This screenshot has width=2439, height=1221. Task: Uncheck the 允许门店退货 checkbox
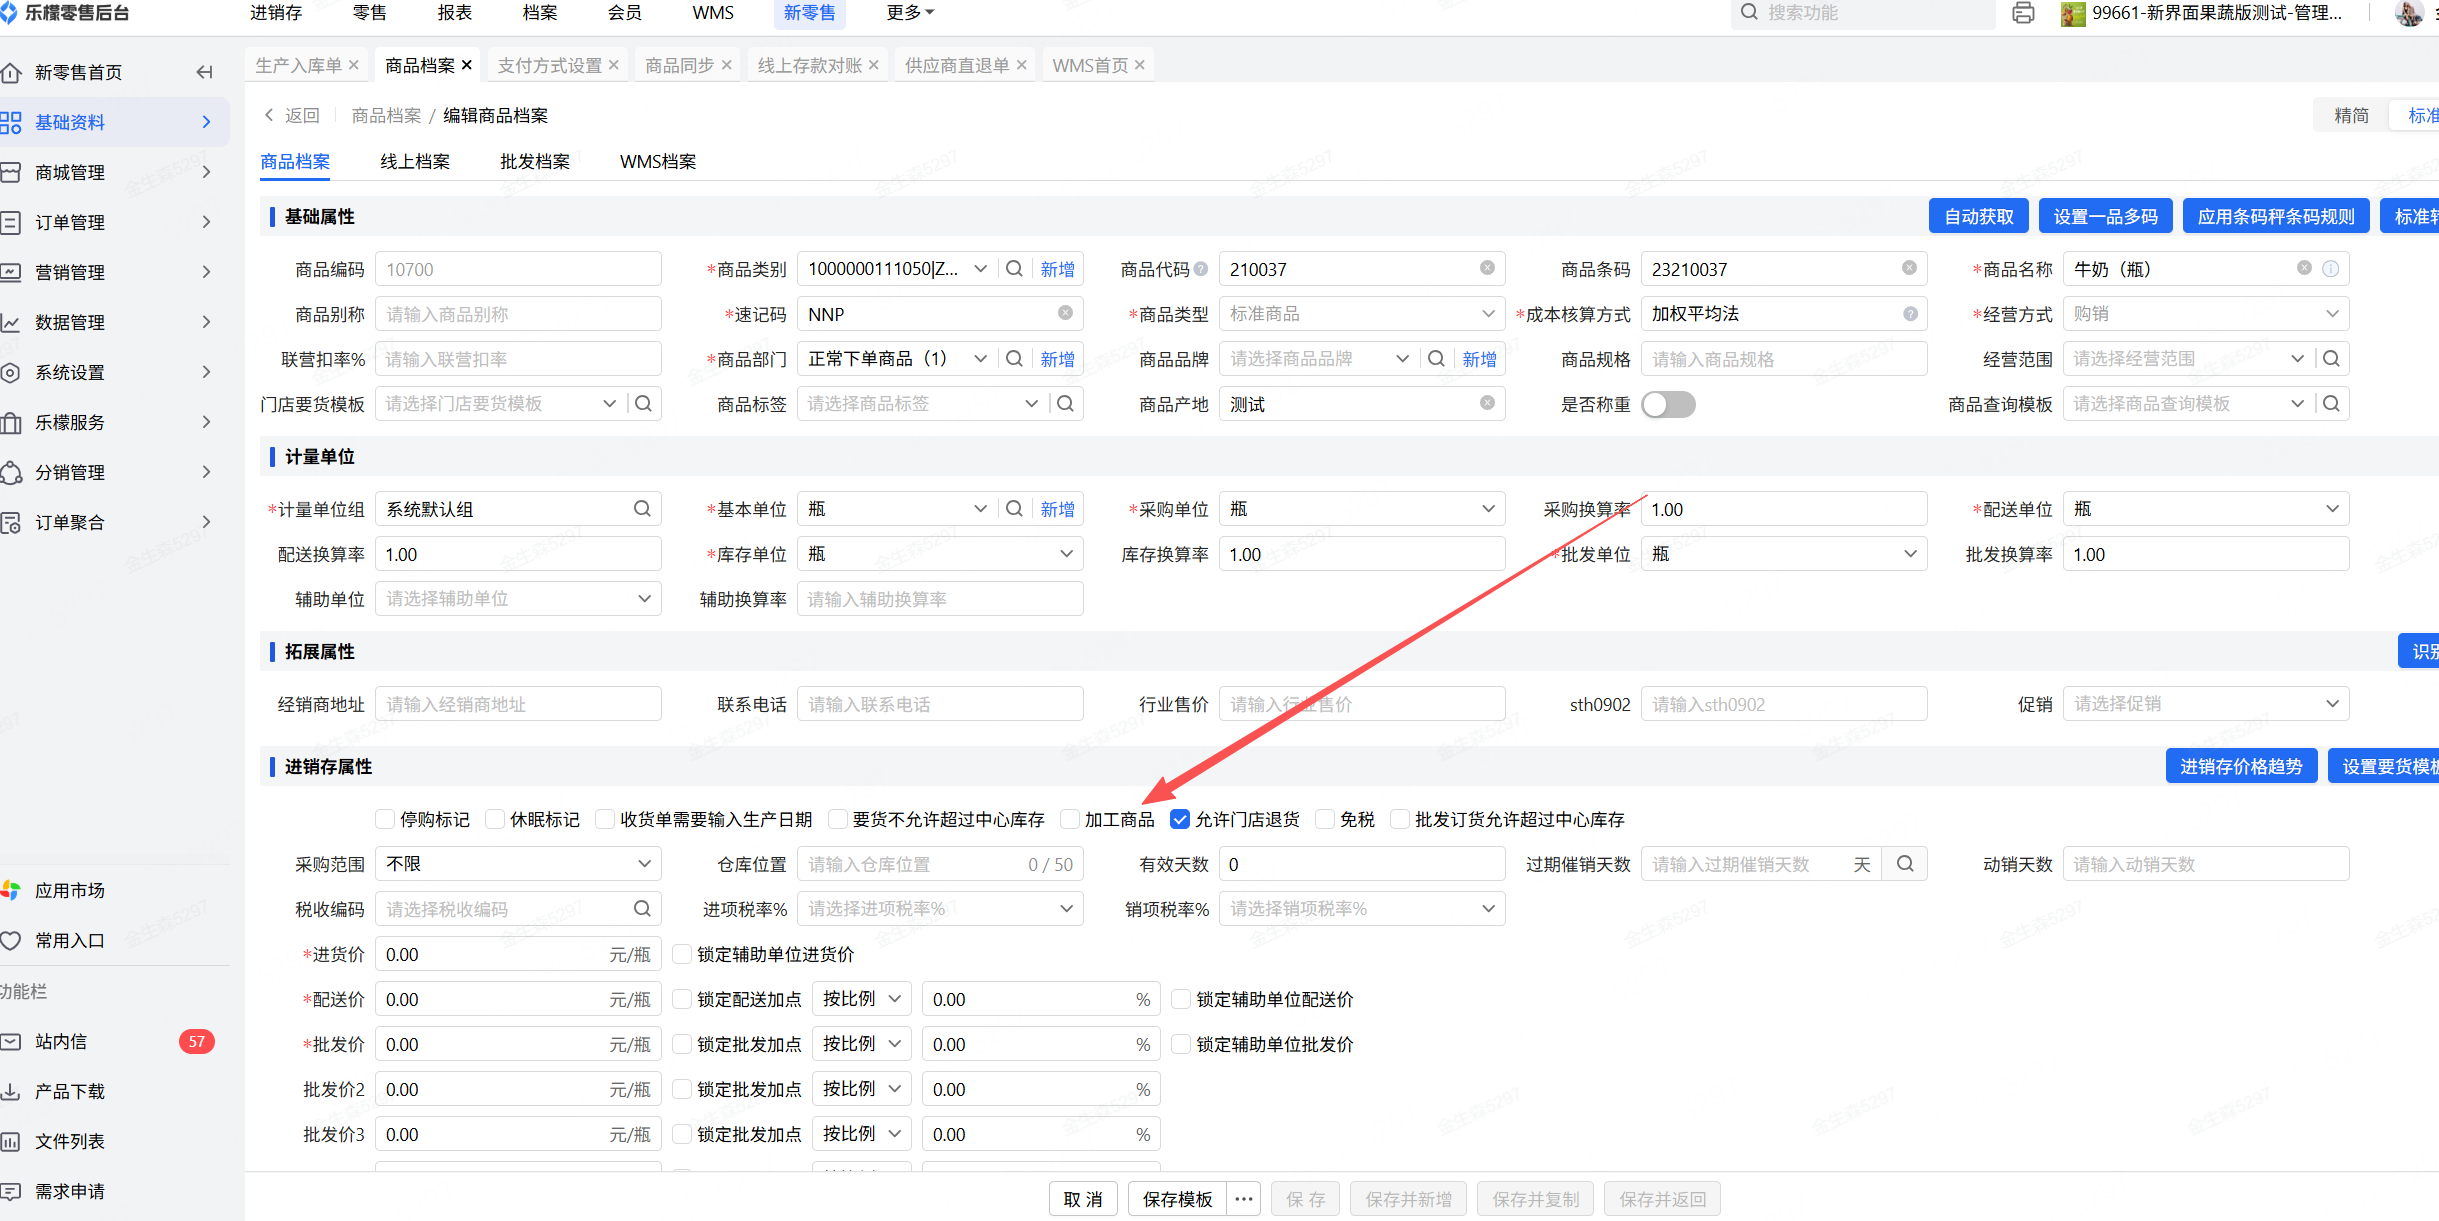tap(1180, 819)
